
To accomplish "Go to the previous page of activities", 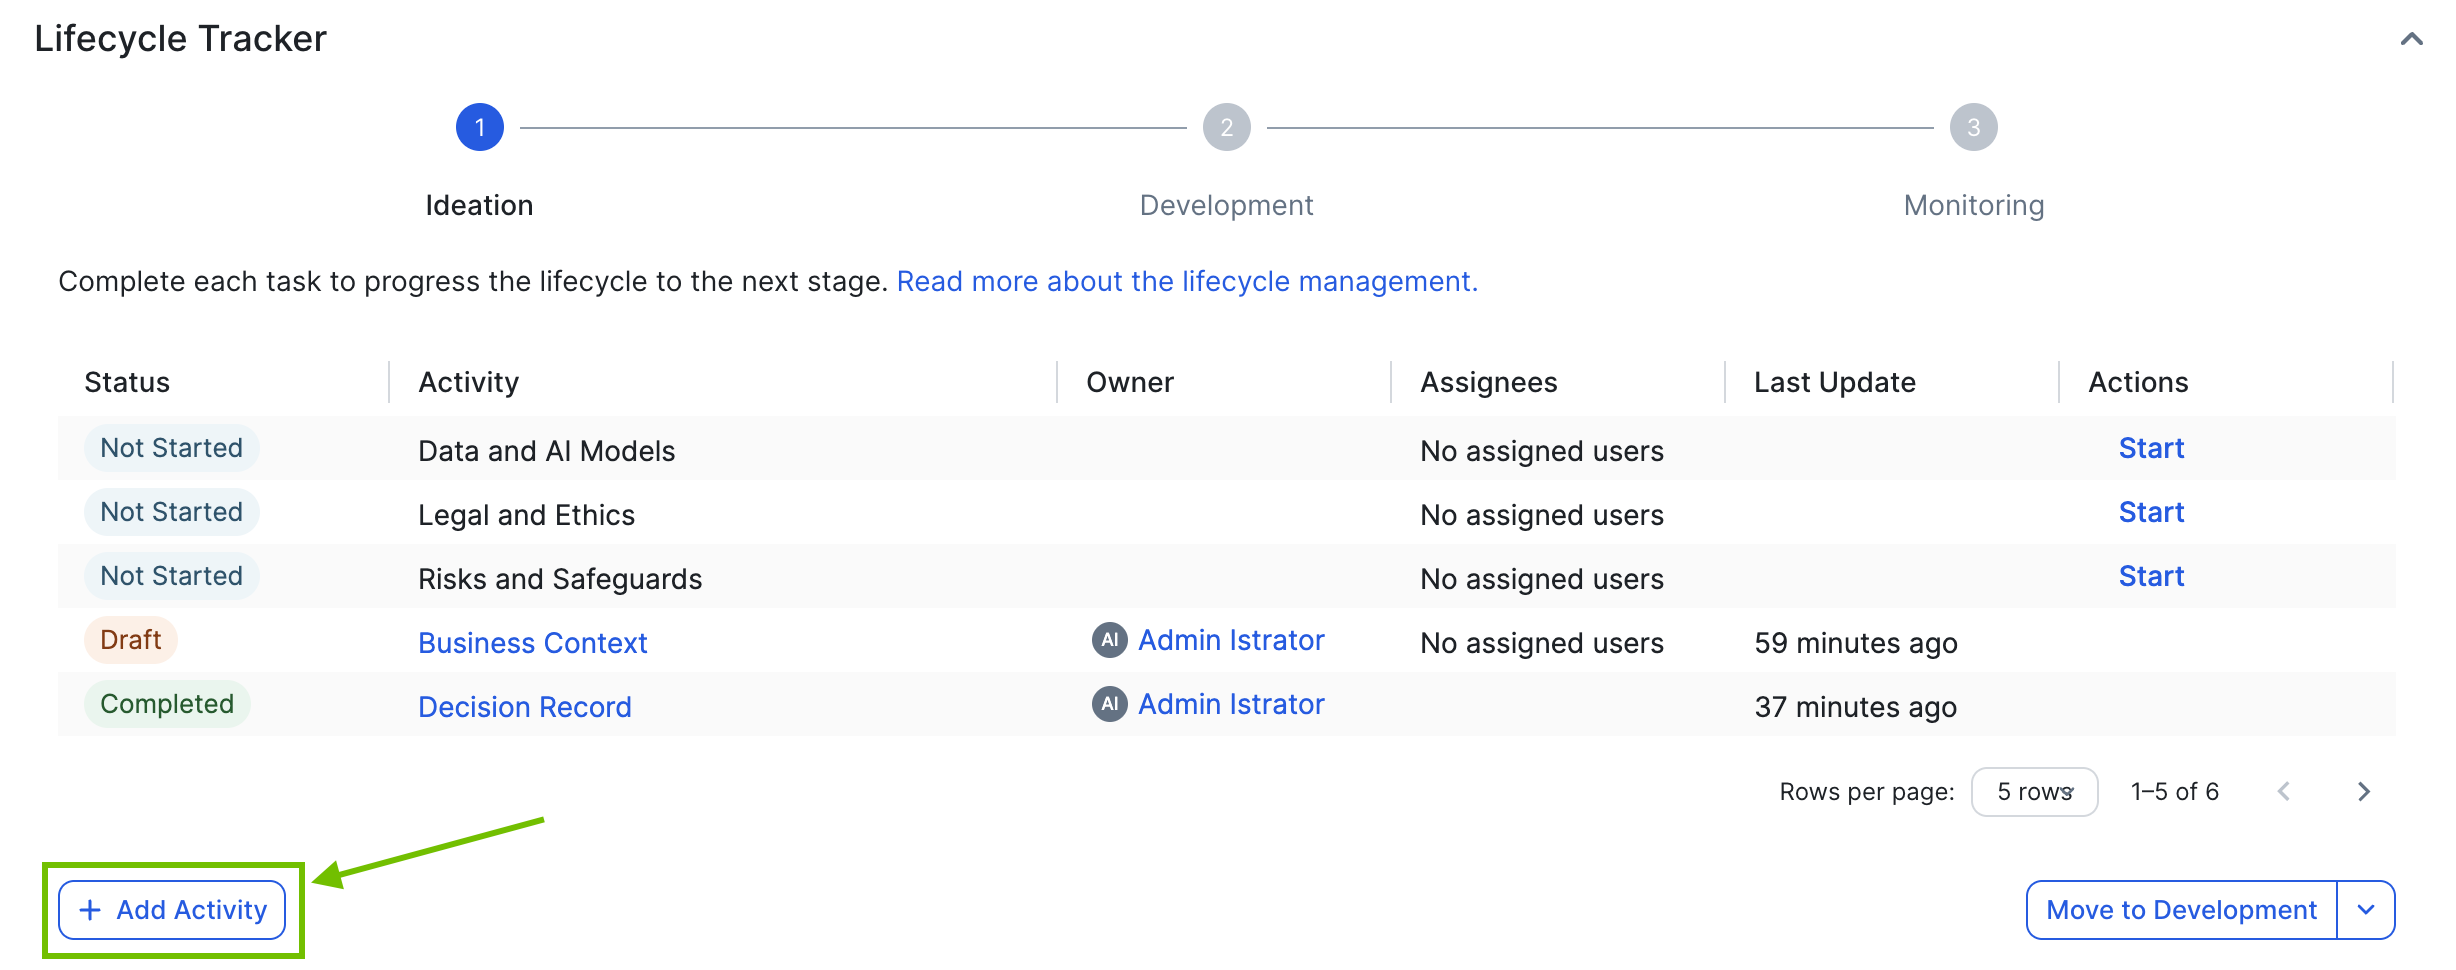I will (x=2284, y=792).
